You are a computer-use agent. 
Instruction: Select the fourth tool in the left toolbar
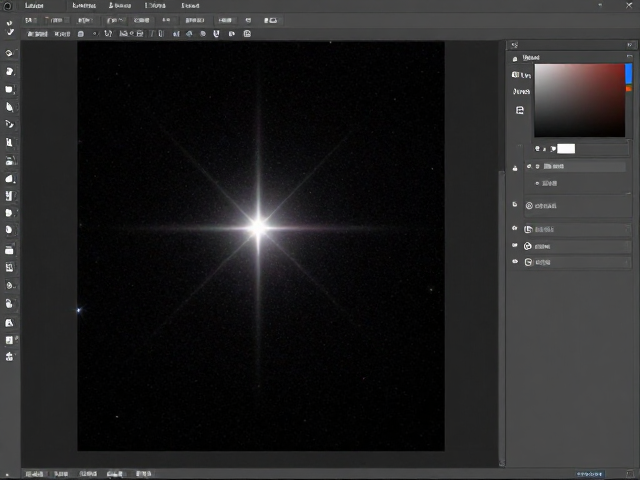click(9, 107)
